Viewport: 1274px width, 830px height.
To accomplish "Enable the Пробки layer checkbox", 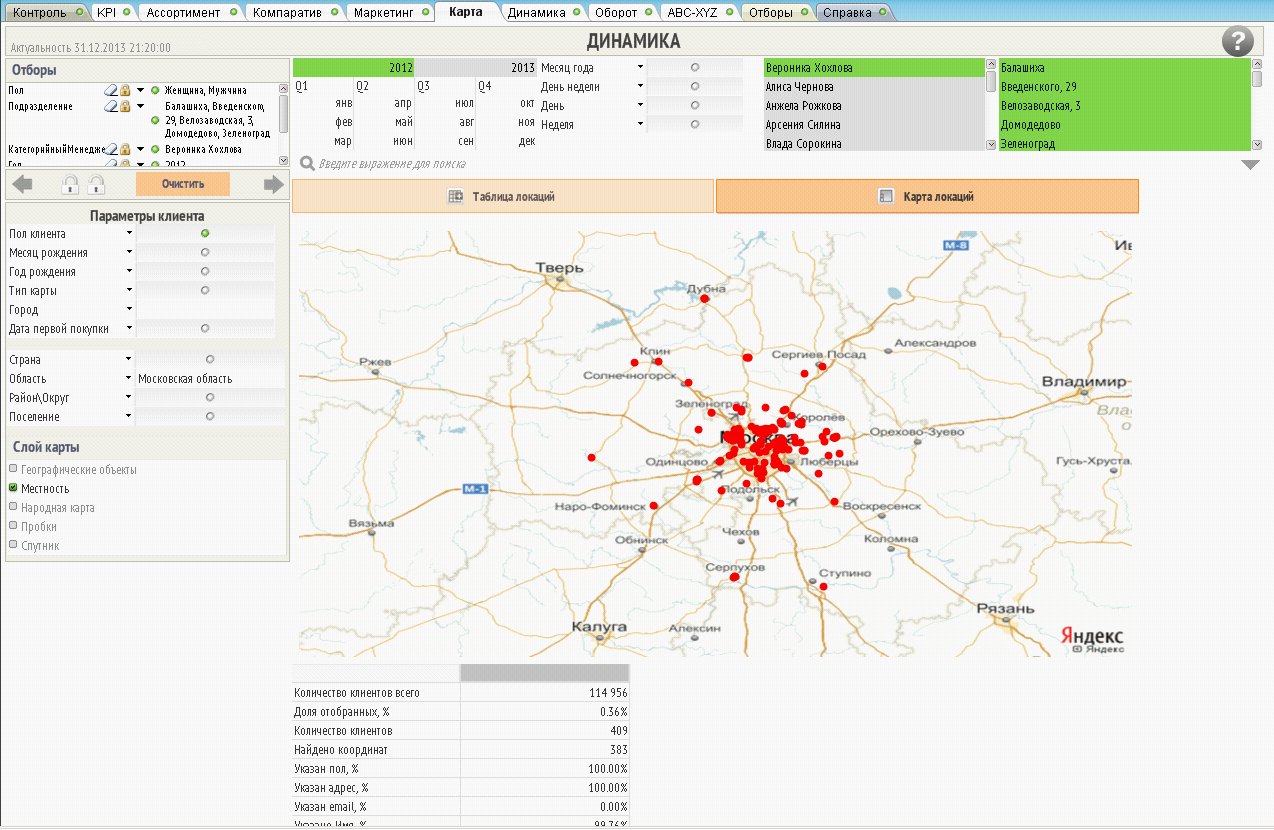I will (x=13, y=525).
